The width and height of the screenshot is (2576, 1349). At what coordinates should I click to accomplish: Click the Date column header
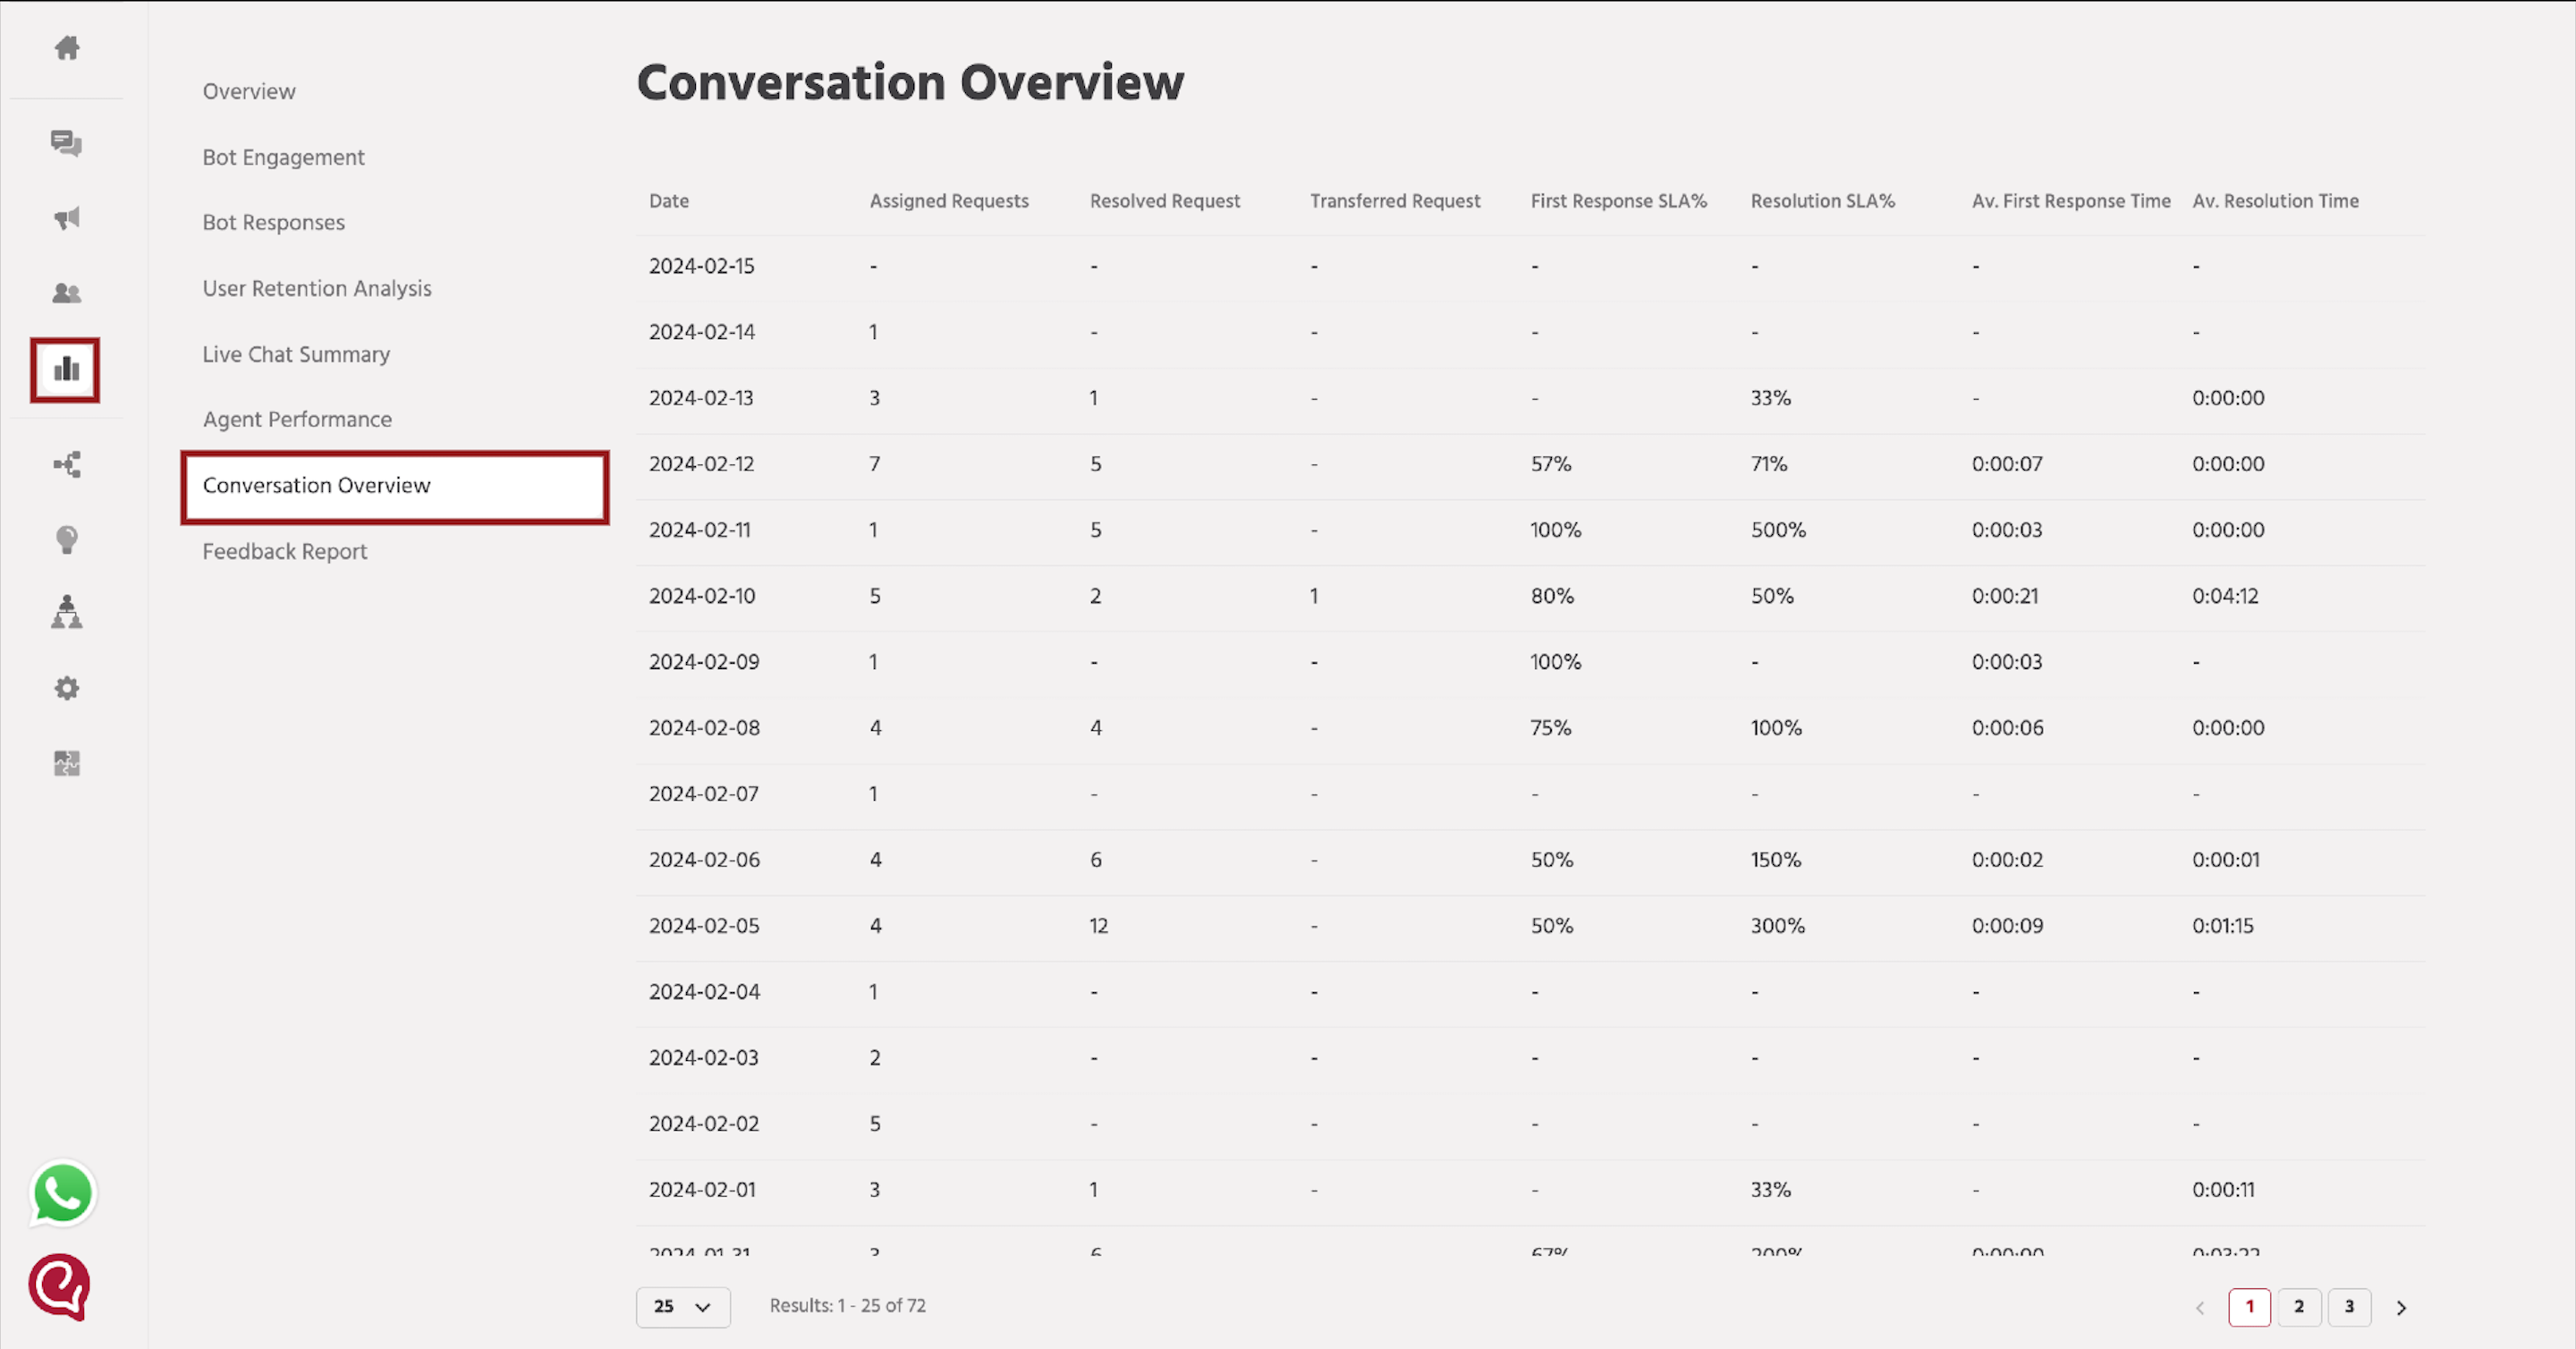[x=669, y=201]
